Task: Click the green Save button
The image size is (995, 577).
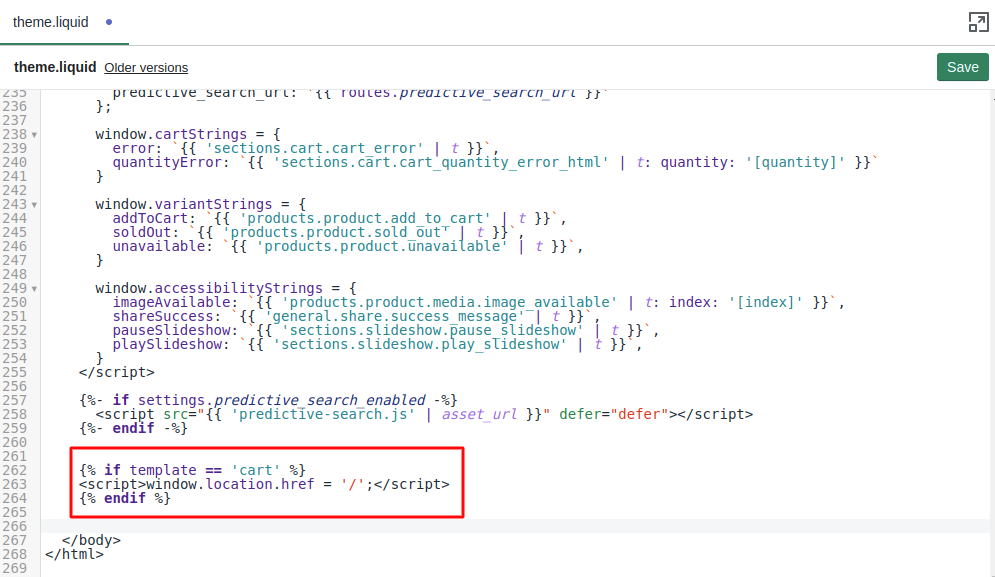Action: [x=963, y=67]
